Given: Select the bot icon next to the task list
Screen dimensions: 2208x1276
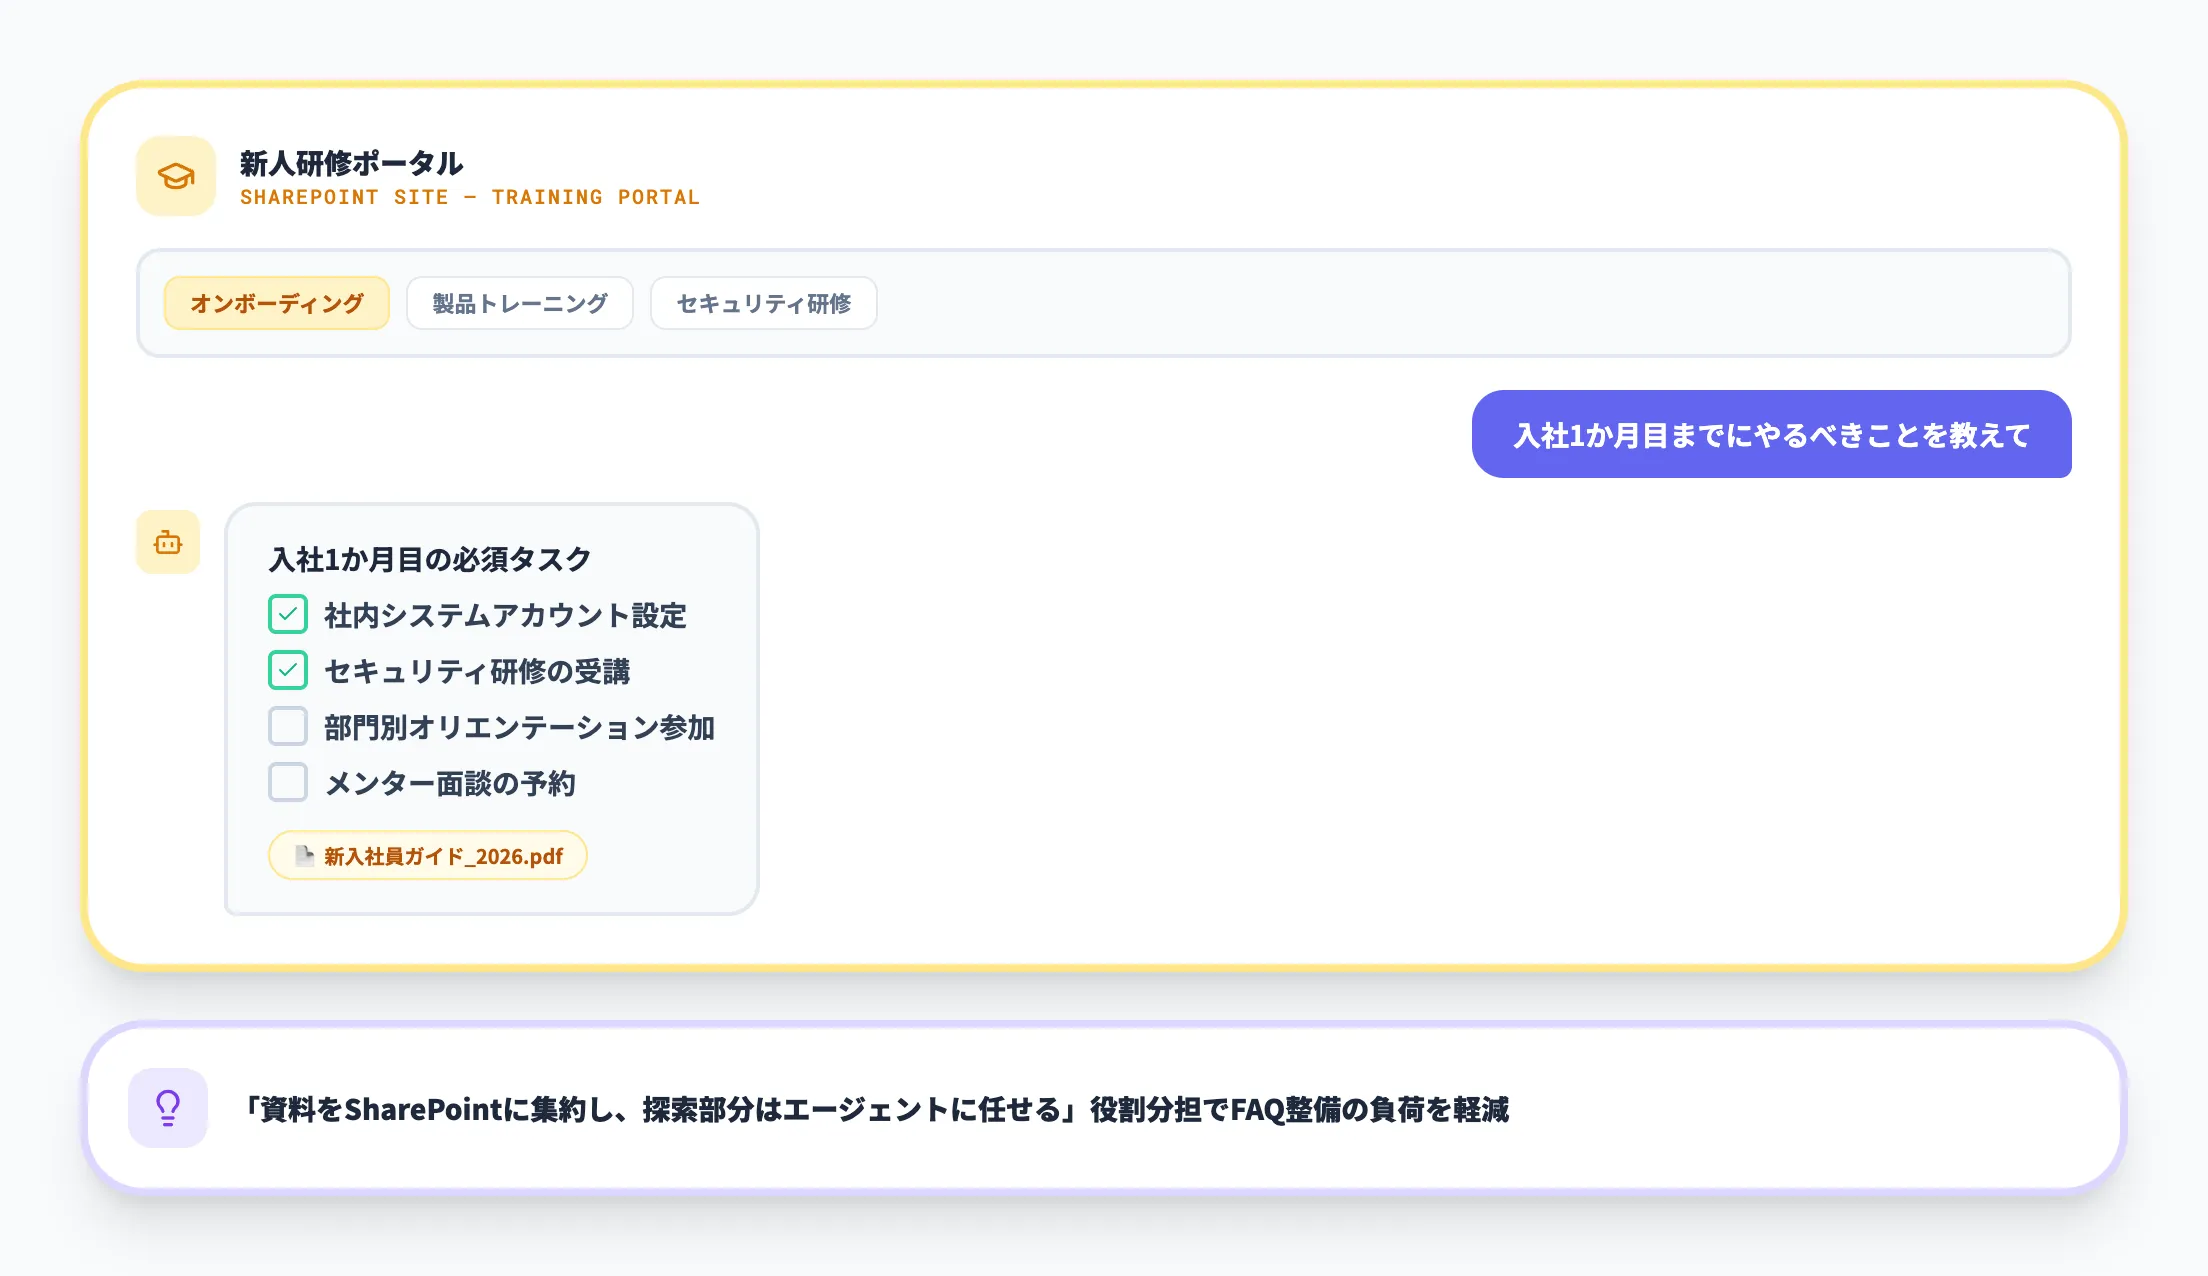Looking at the screenshot, I should pyautogui.click(x=167, y=542).
